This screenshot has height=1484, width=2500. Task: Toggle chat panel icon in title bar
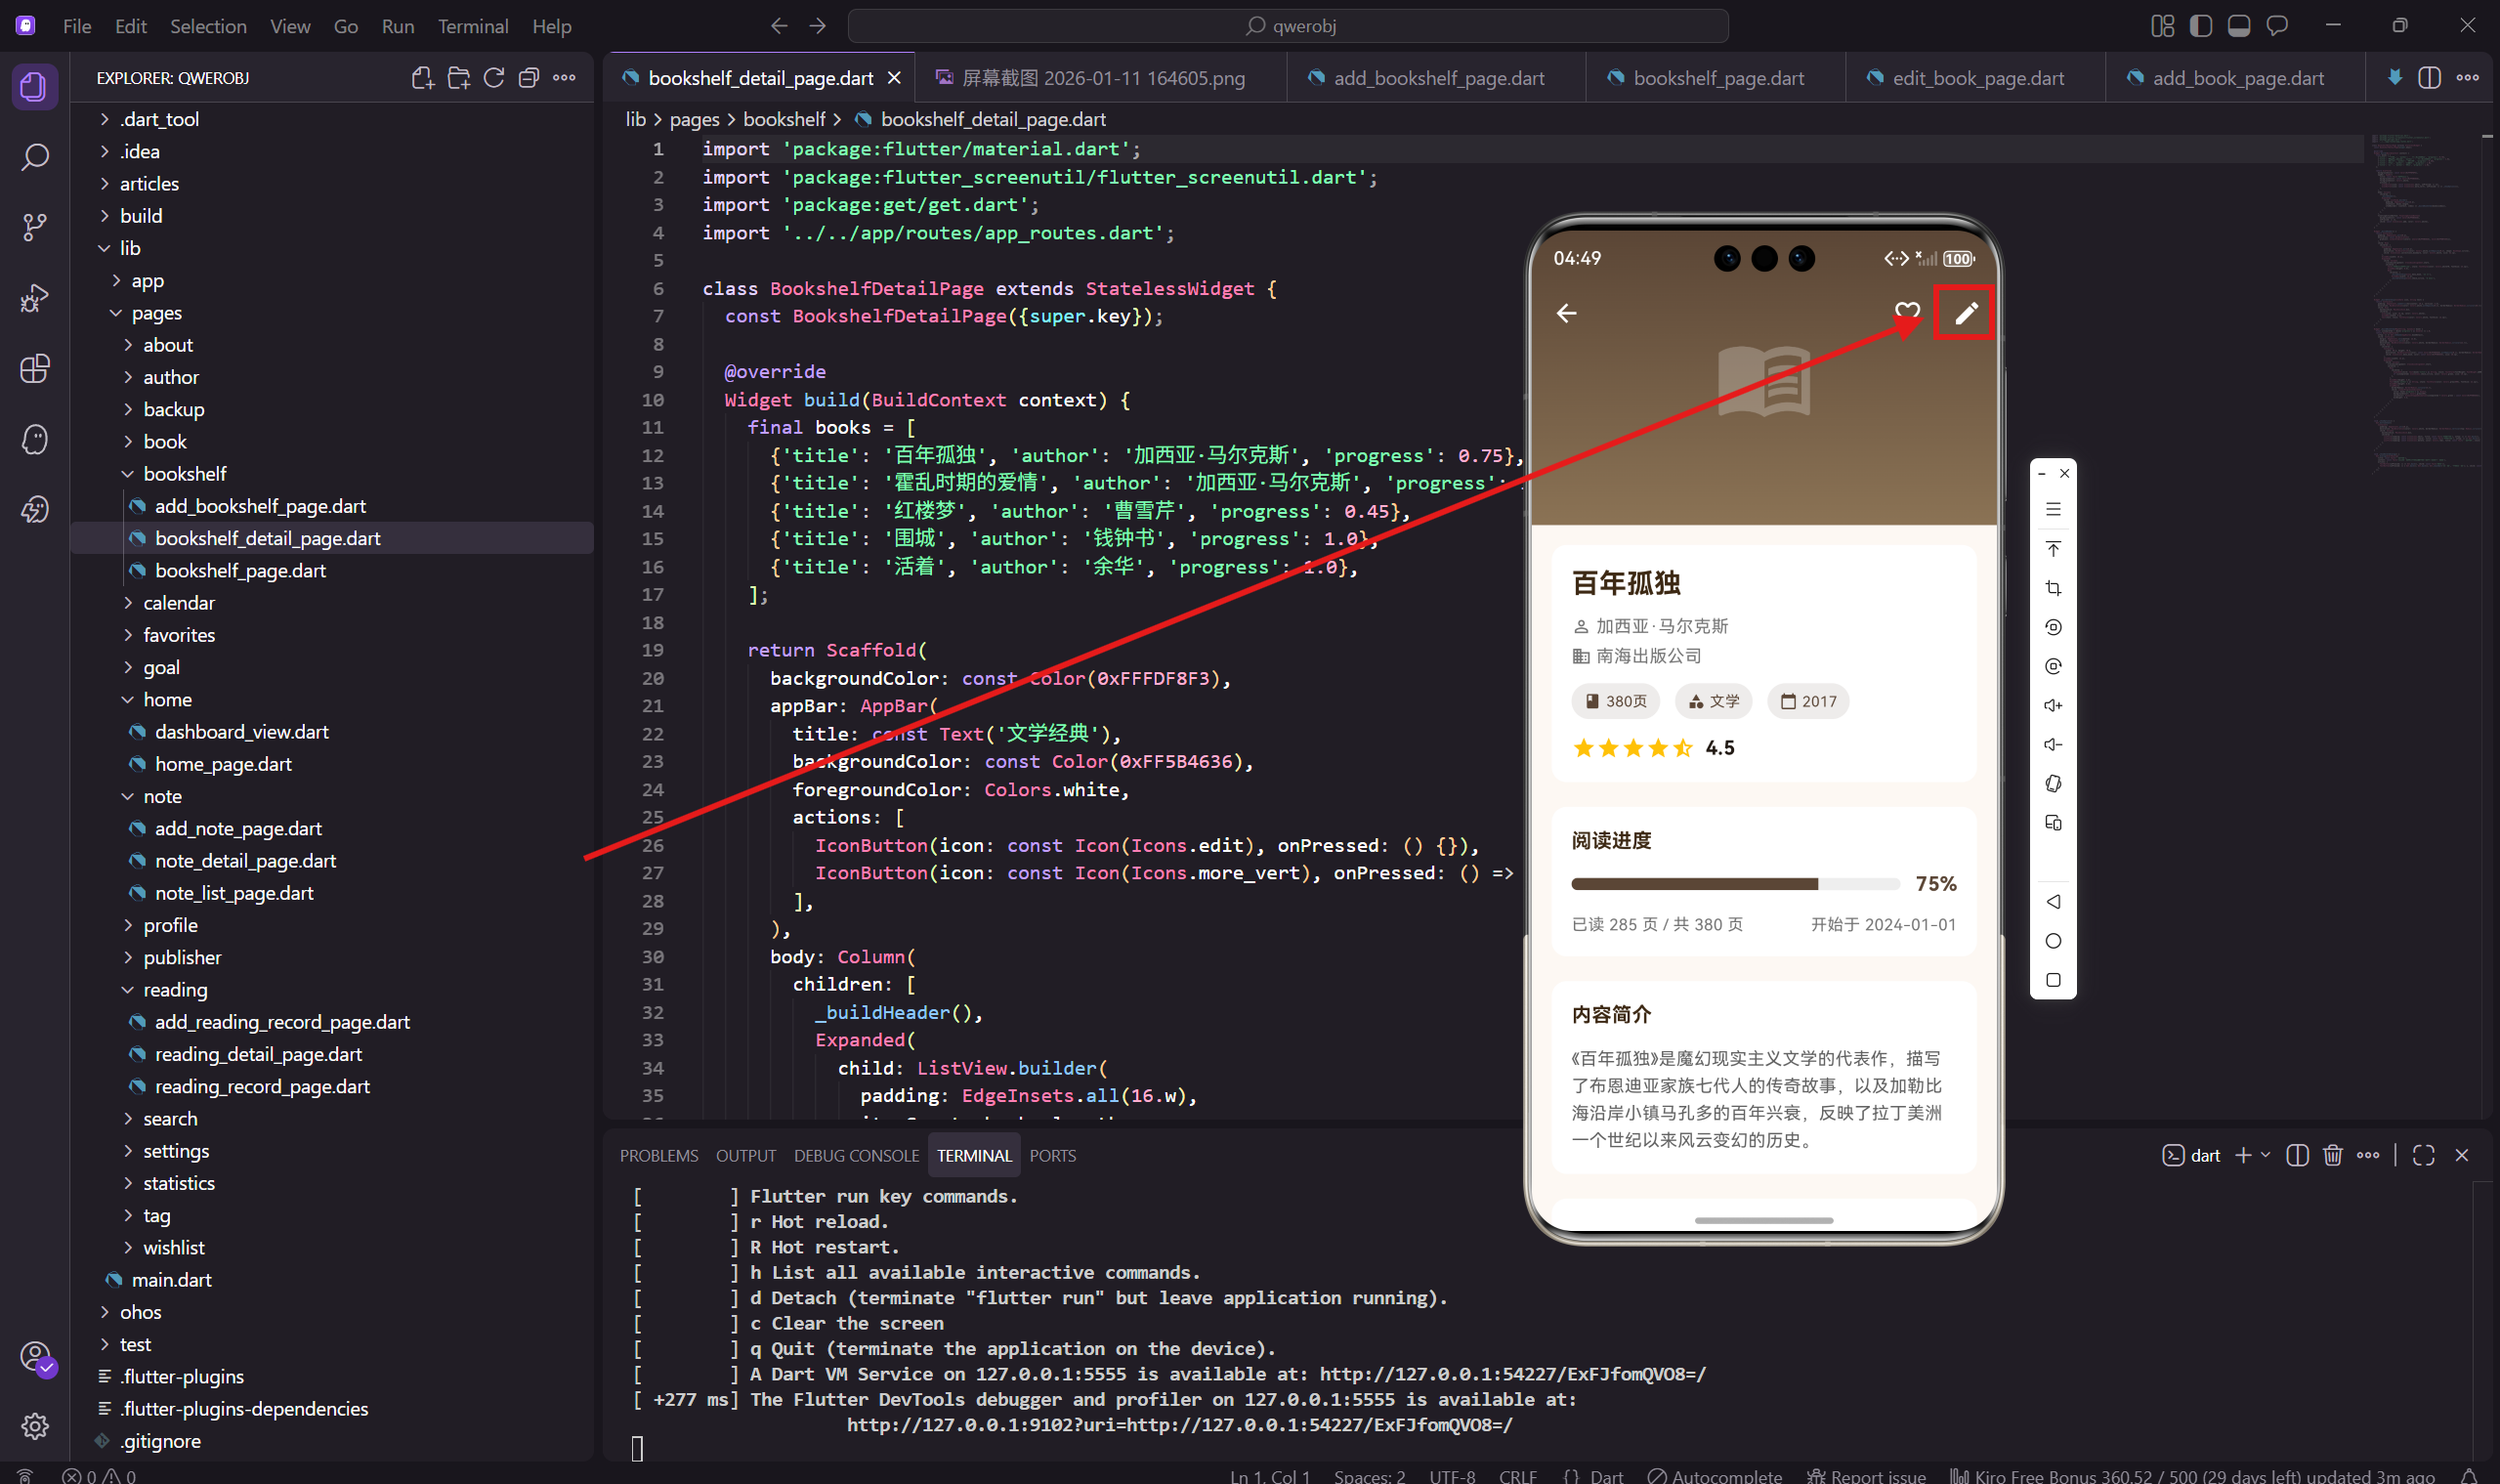pos(2277,26)
